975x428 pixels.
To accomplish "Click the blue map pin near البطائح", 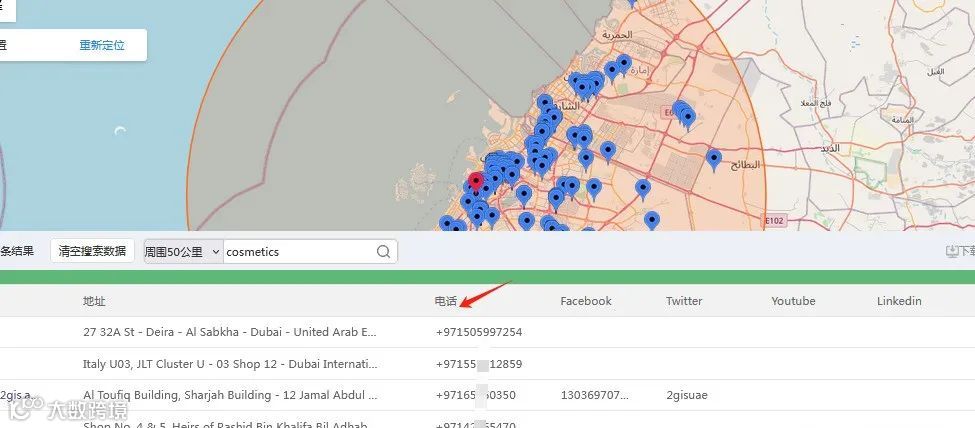I will click(714, 160).
